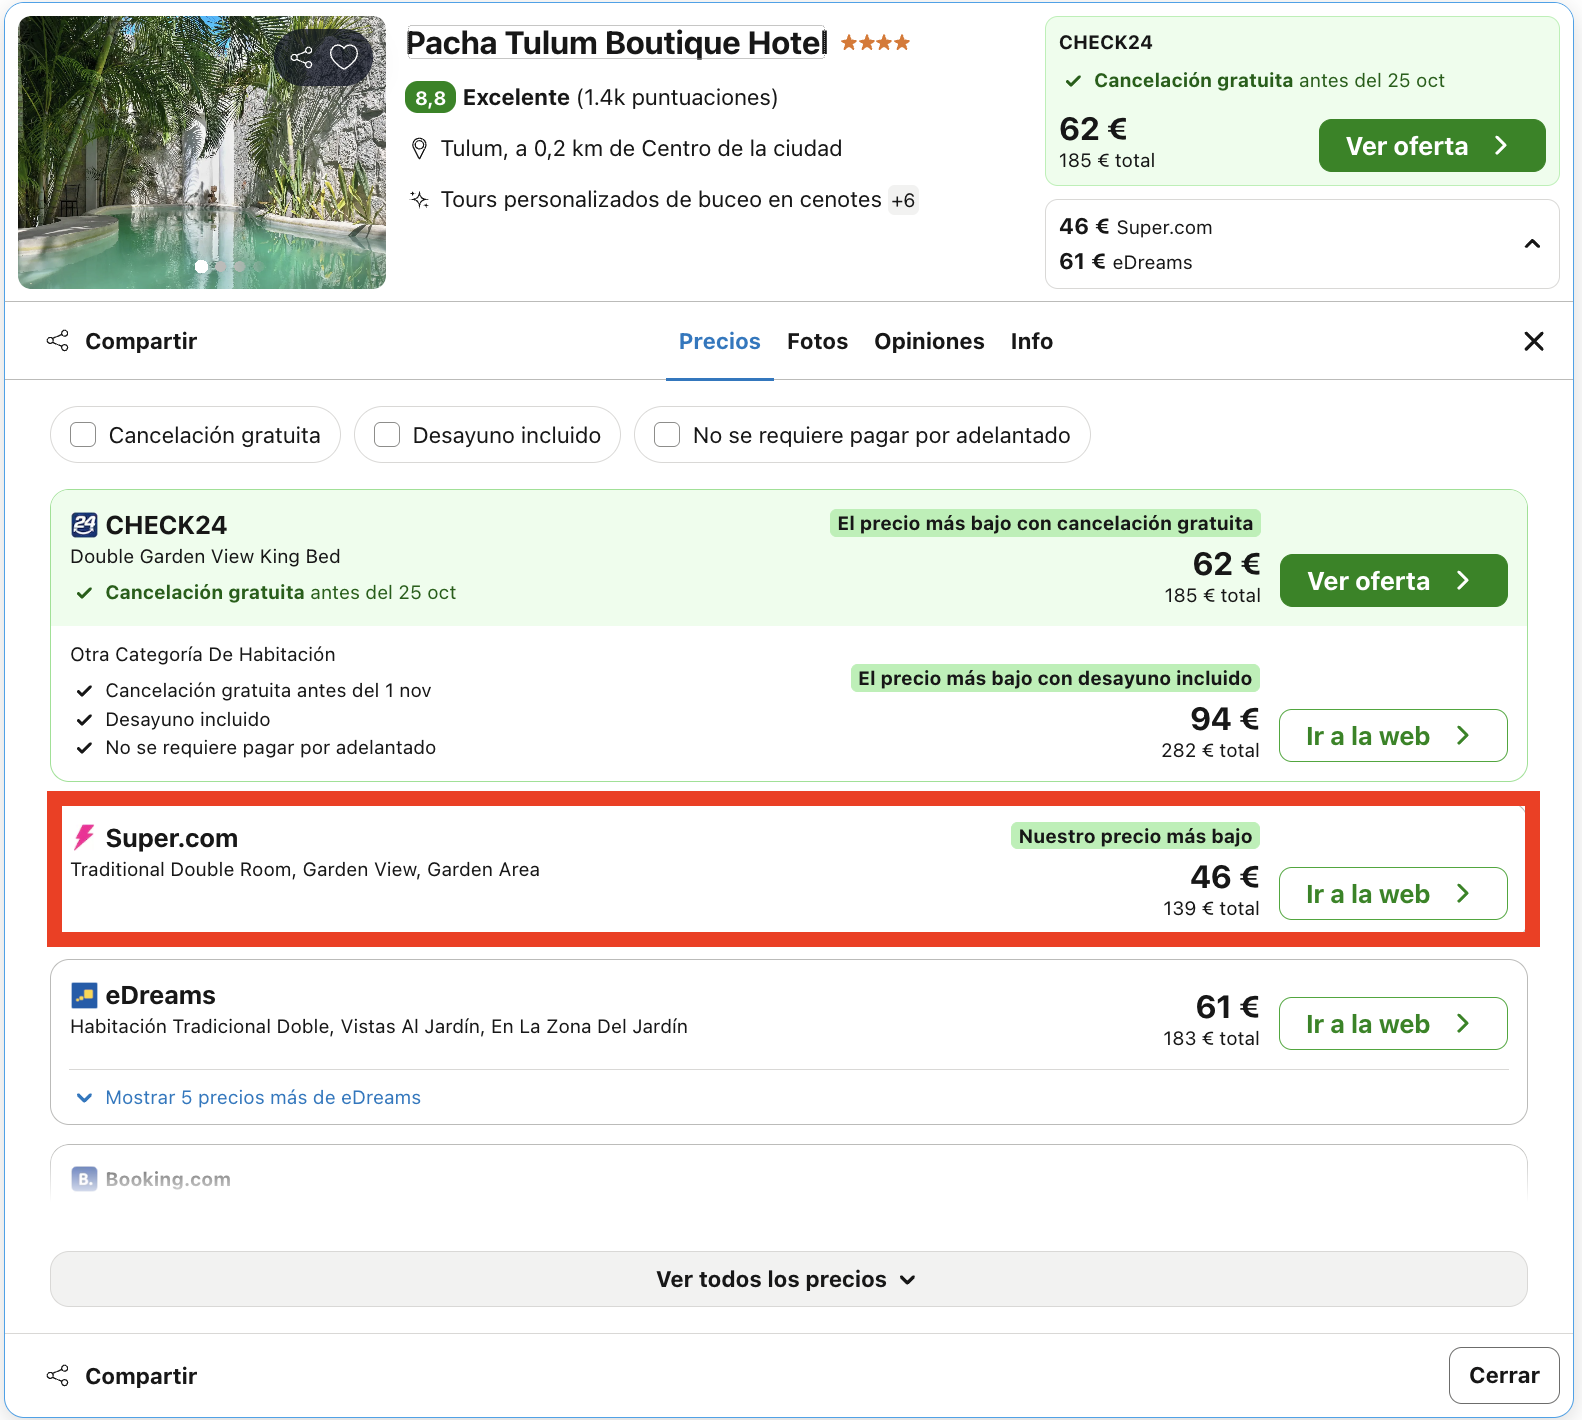Click El precio más bajo con desayuno incluido
Image resolution: width=1582 pixels, height=1420 pixels.
[x=1055, y=678]
